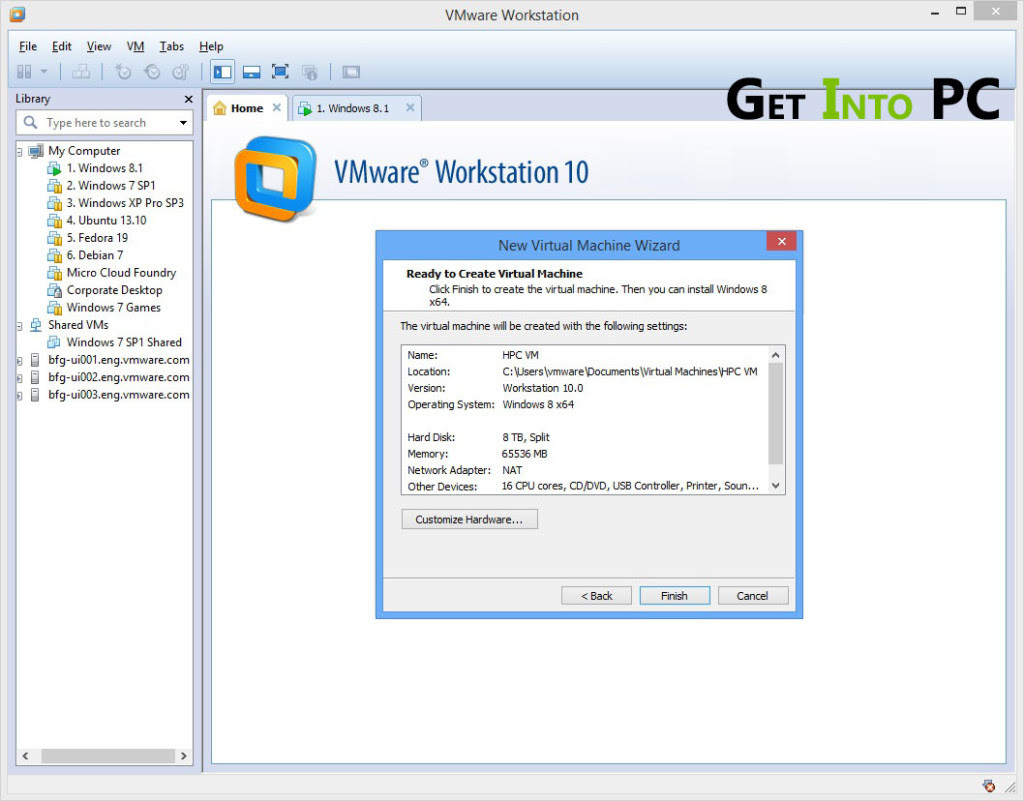
Task: Click the suspend/power toolbar icon
Action: (x=24, y=72)
